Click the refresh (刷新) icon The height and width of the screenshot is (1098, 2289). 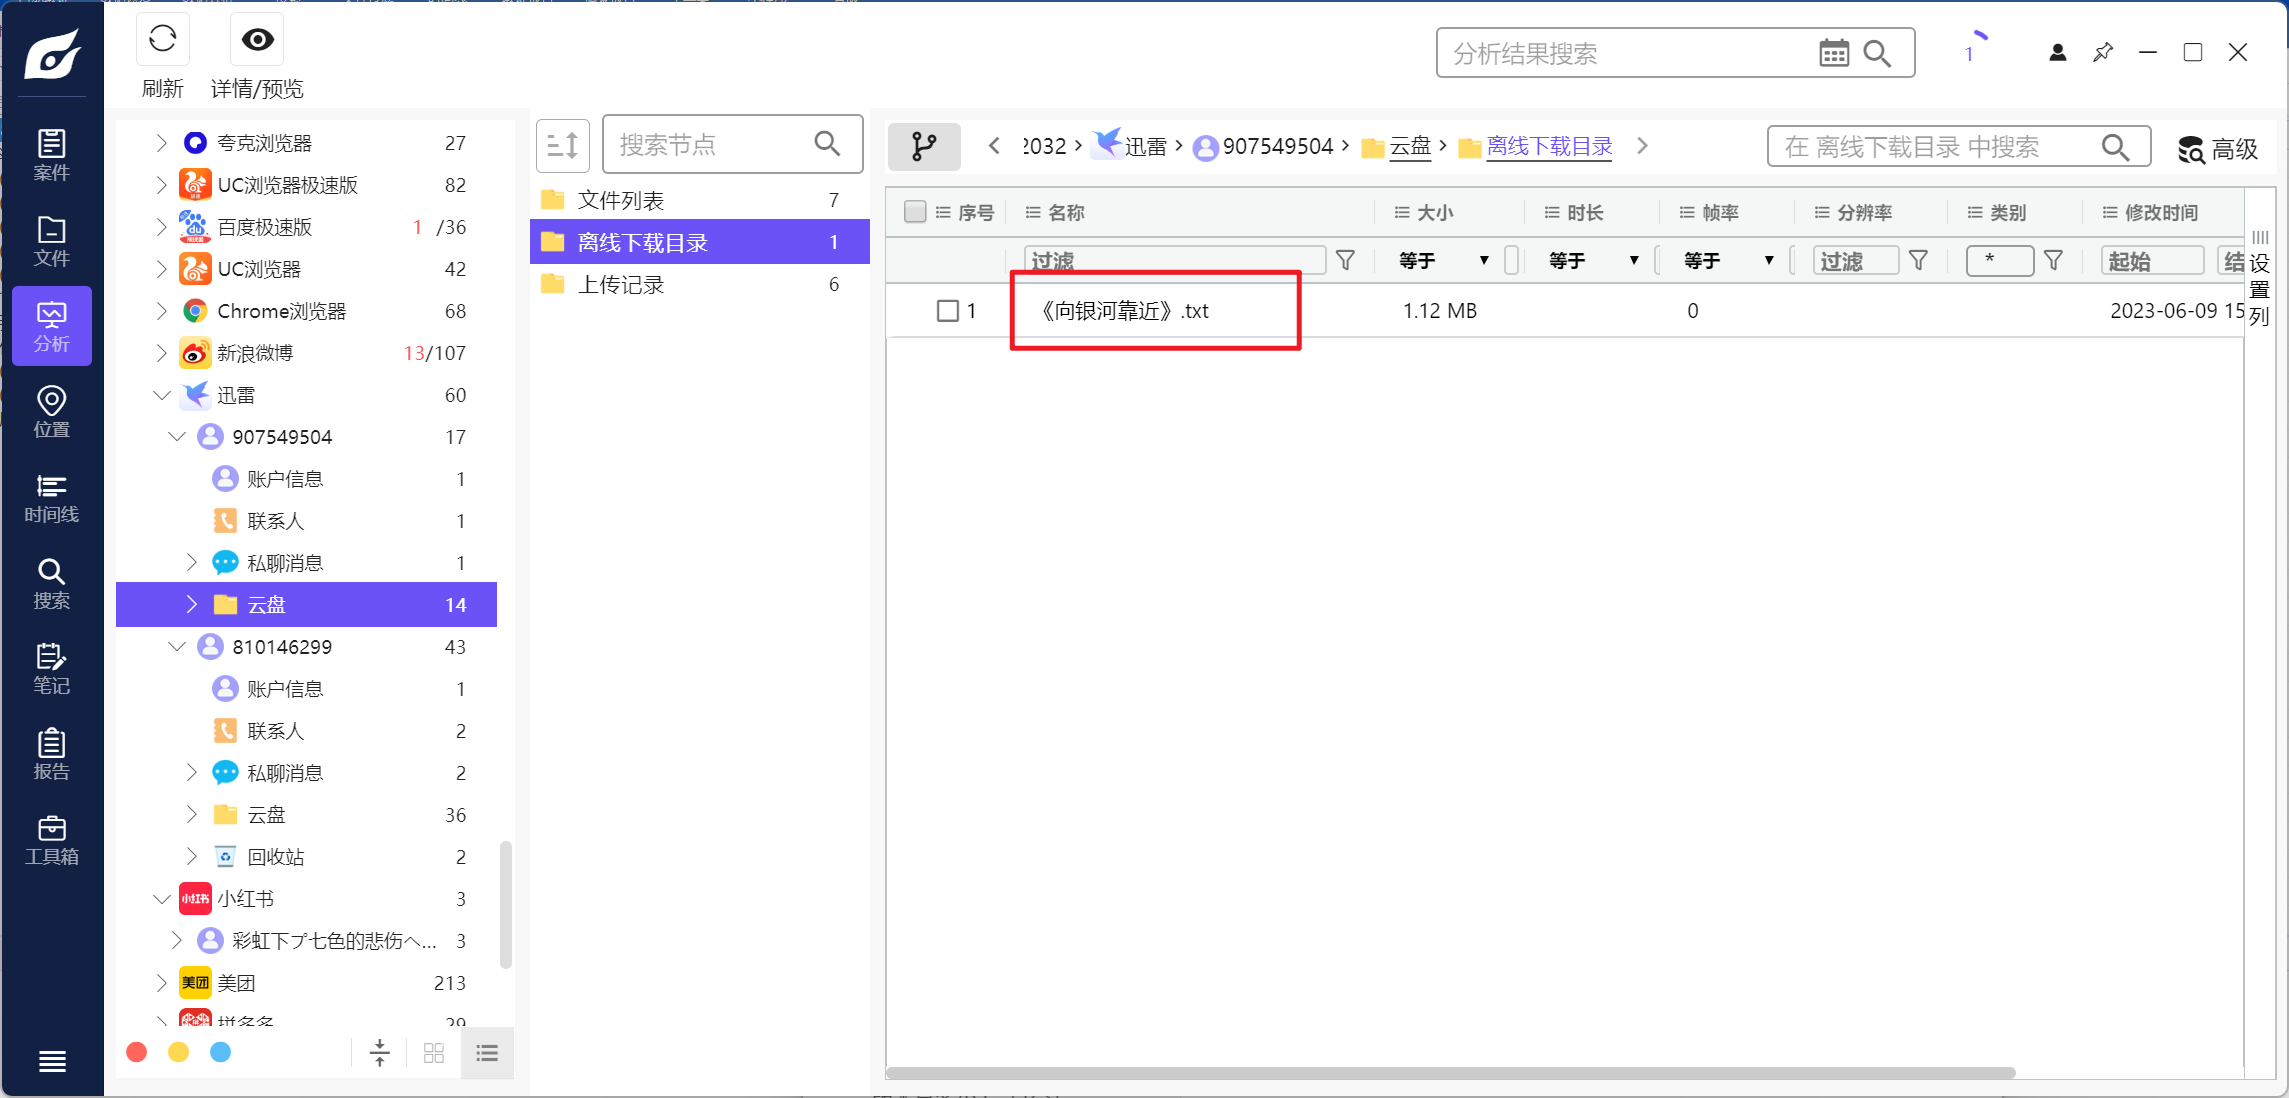[x=163, y=40]
